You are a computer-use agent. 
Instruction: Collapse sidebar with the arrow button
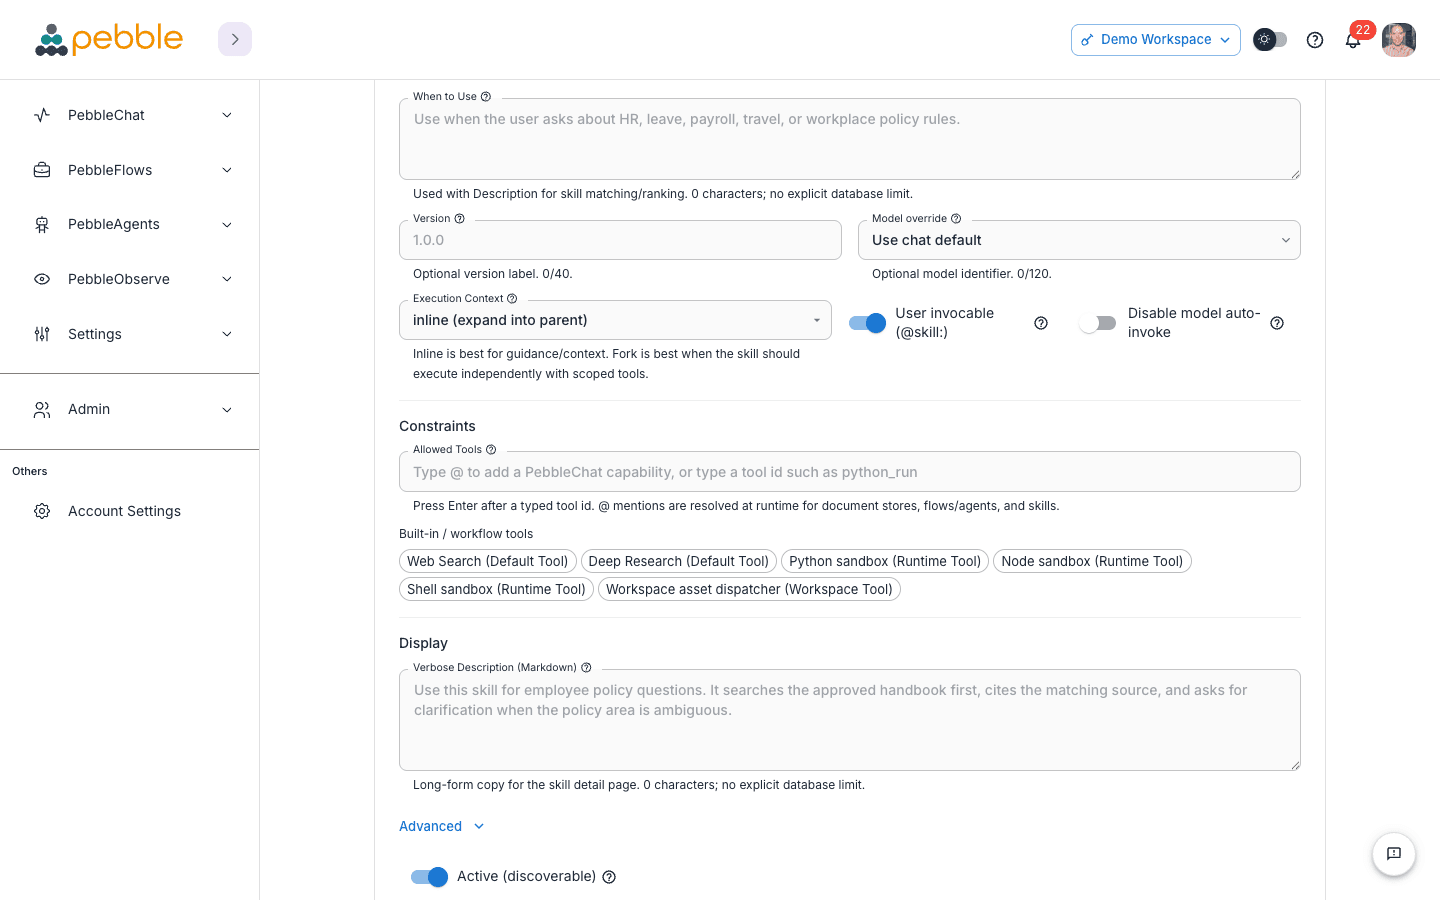(x=235, y=39)
